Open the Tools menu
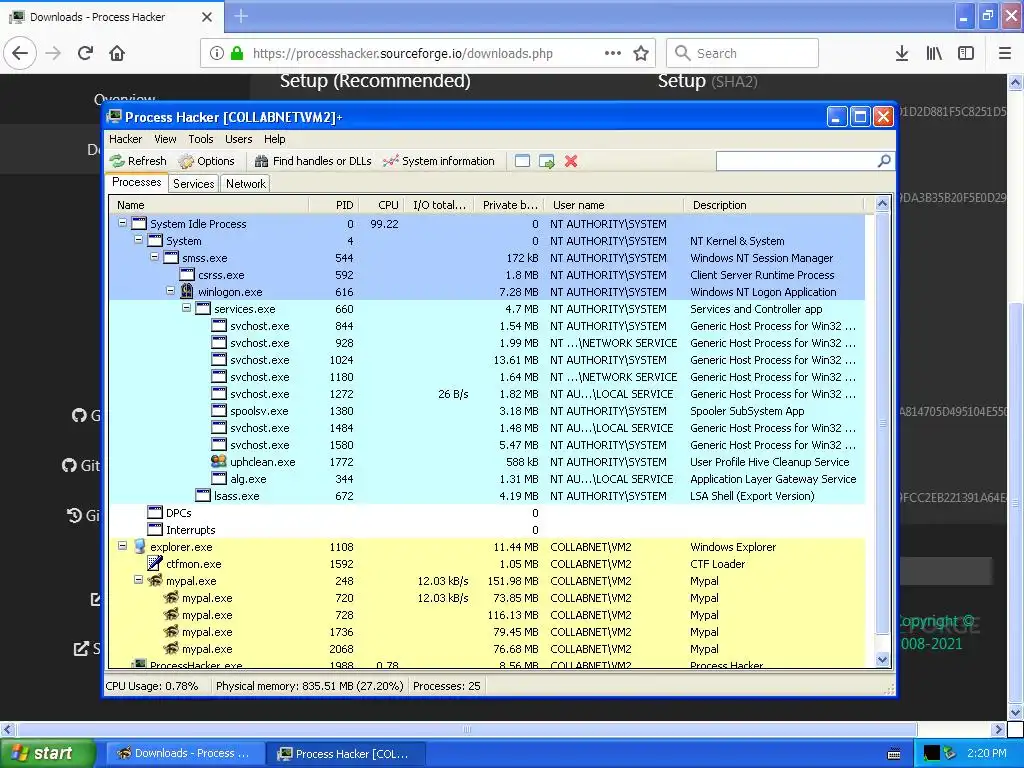This screenshot has height=768, width=1024. click(200, 139)
